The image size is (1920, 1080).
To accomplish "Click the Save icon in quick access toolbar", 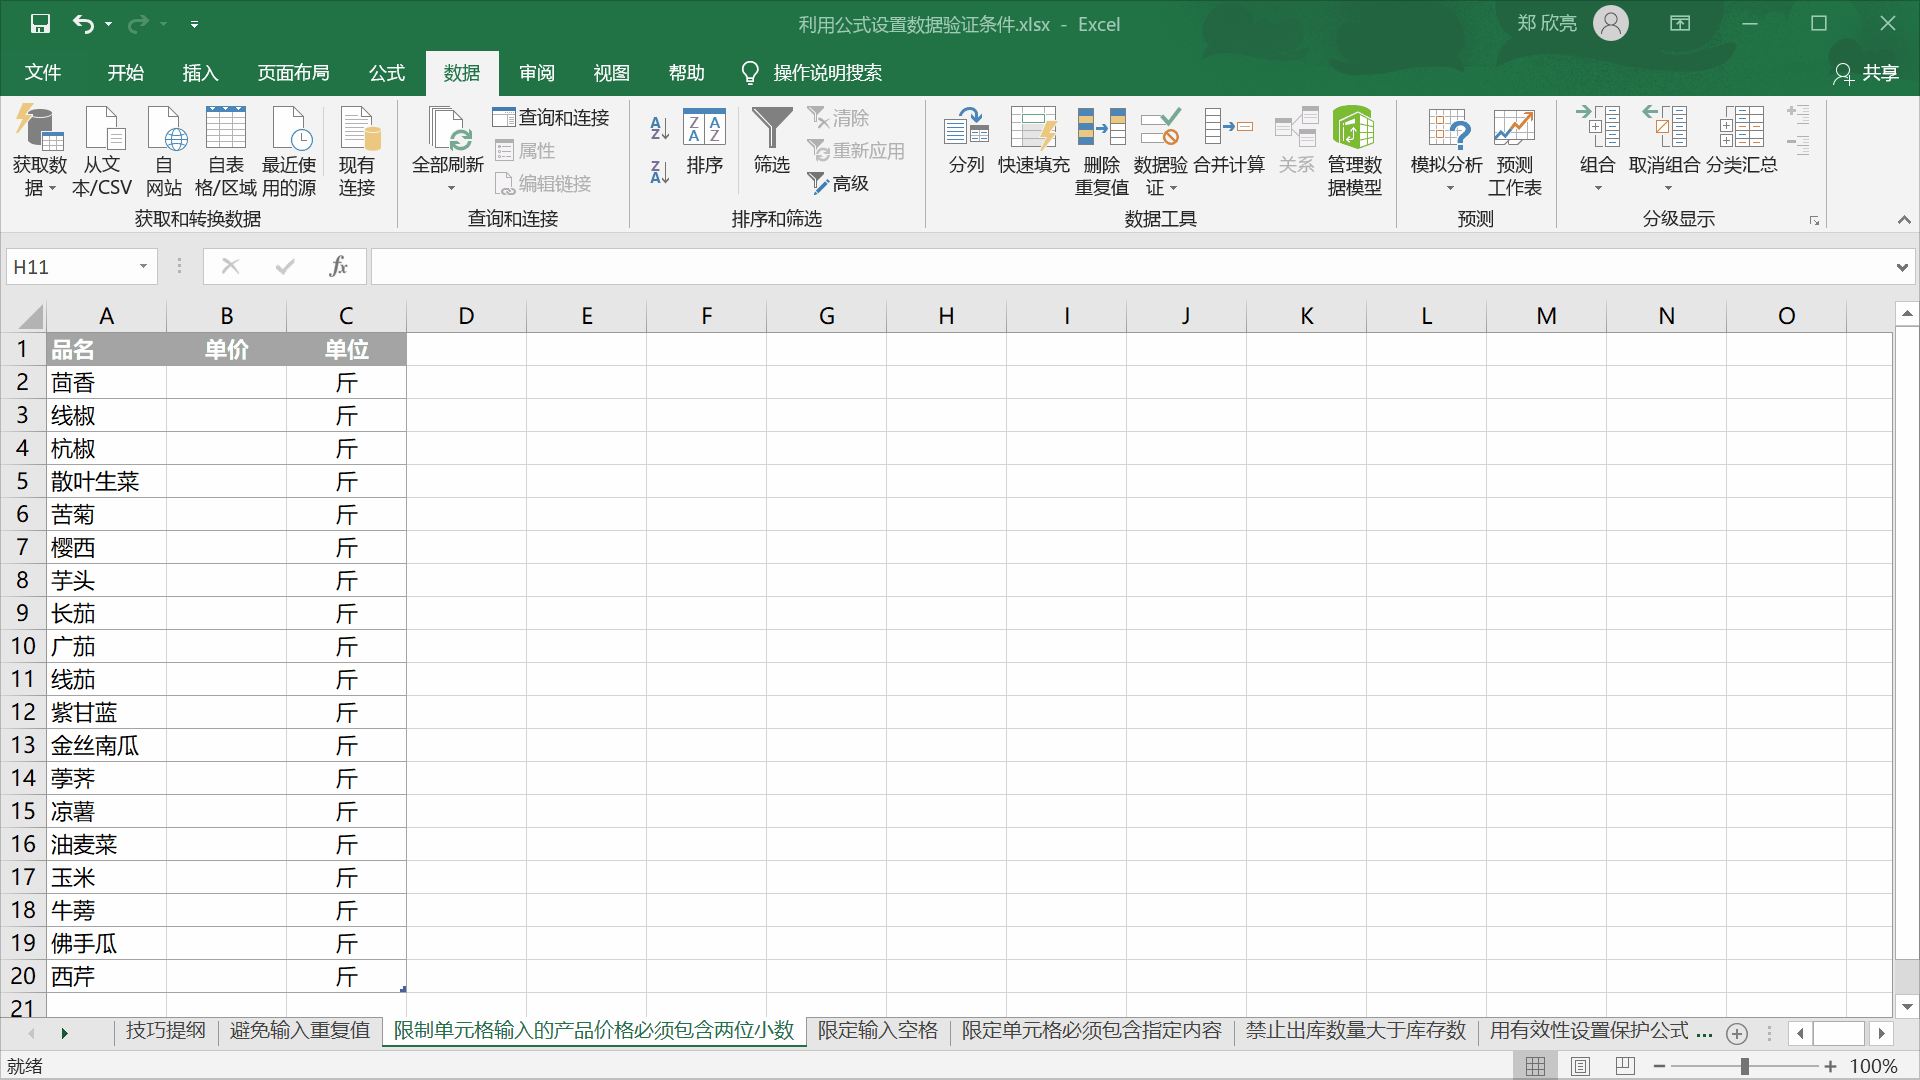I will click(40, 24).
